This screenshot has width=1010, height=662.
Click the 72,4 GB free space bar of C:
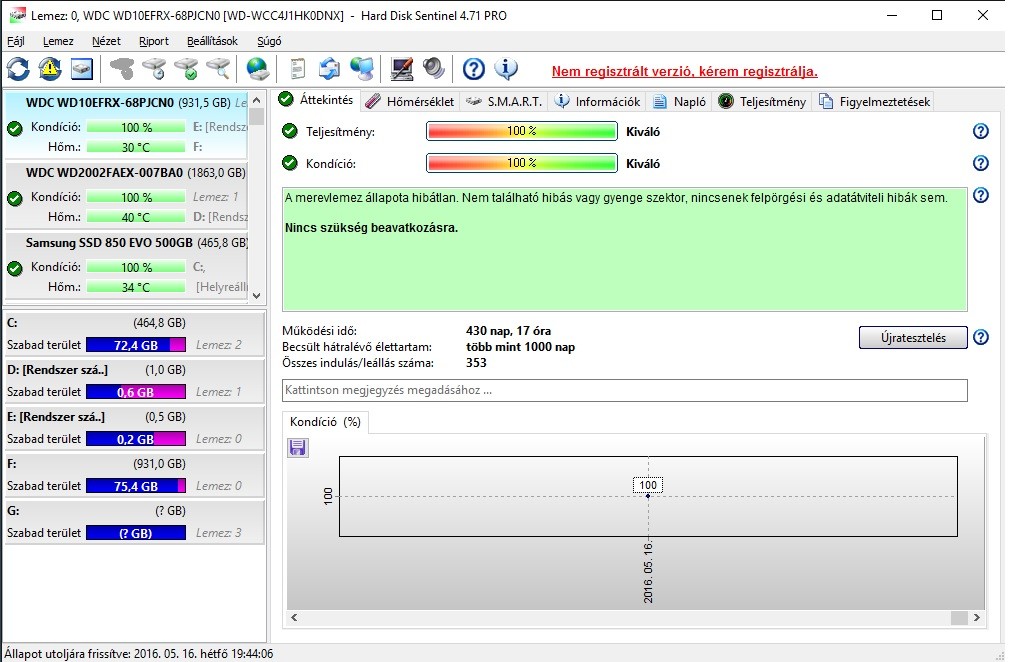pyautogui.click(x=136, y=345)
